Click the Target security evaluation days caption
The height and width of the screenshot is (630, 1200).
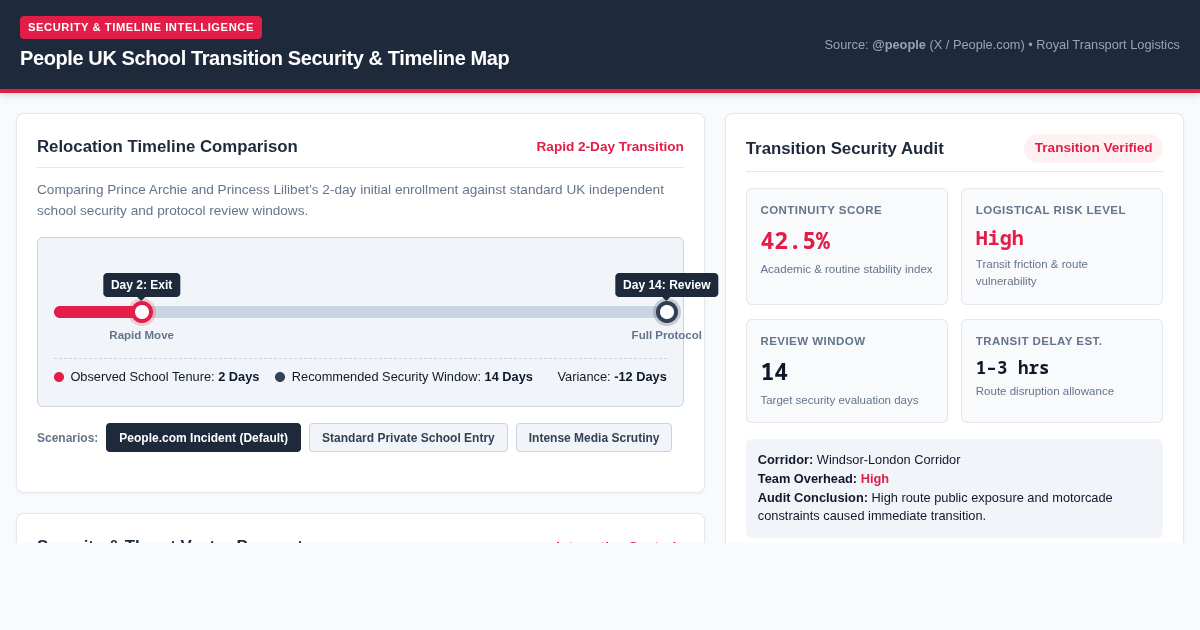click(839, 400)
